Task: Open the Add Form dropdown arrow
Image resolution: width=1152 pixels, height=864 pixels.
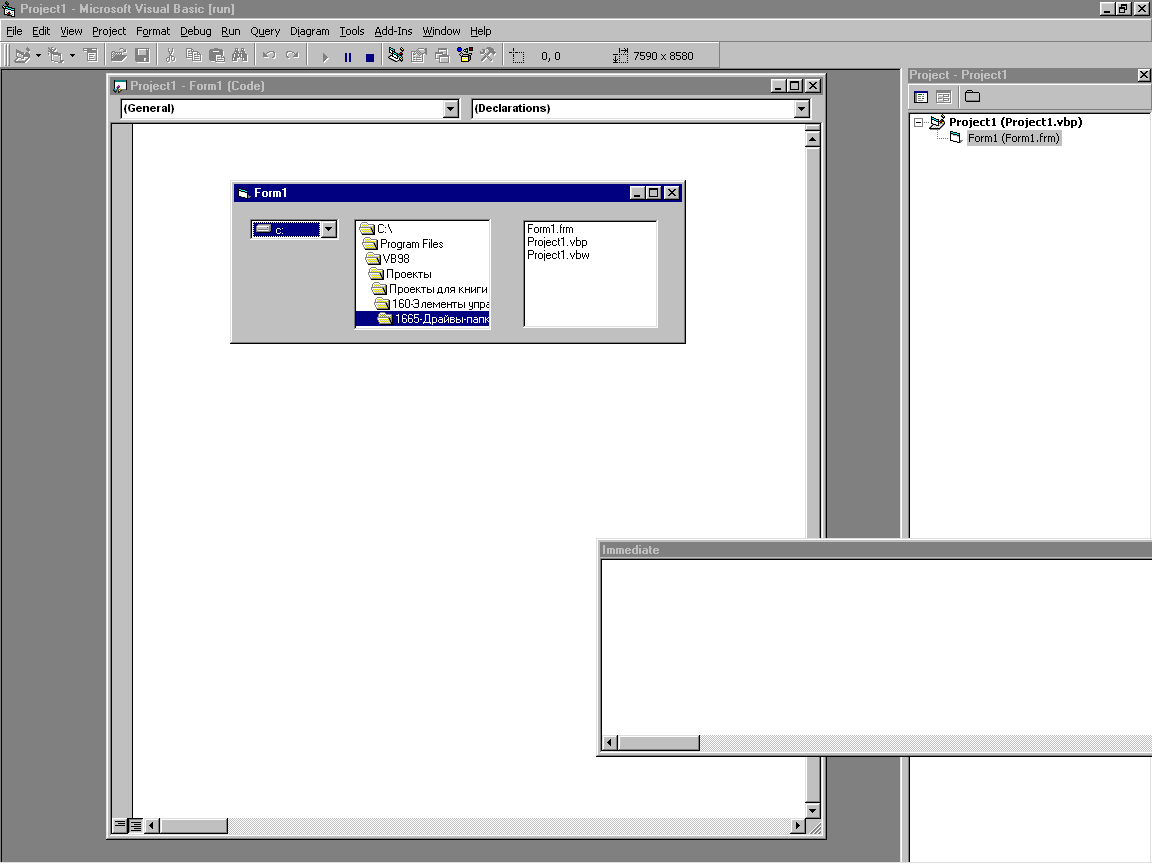Action: (x=72, y=56)
